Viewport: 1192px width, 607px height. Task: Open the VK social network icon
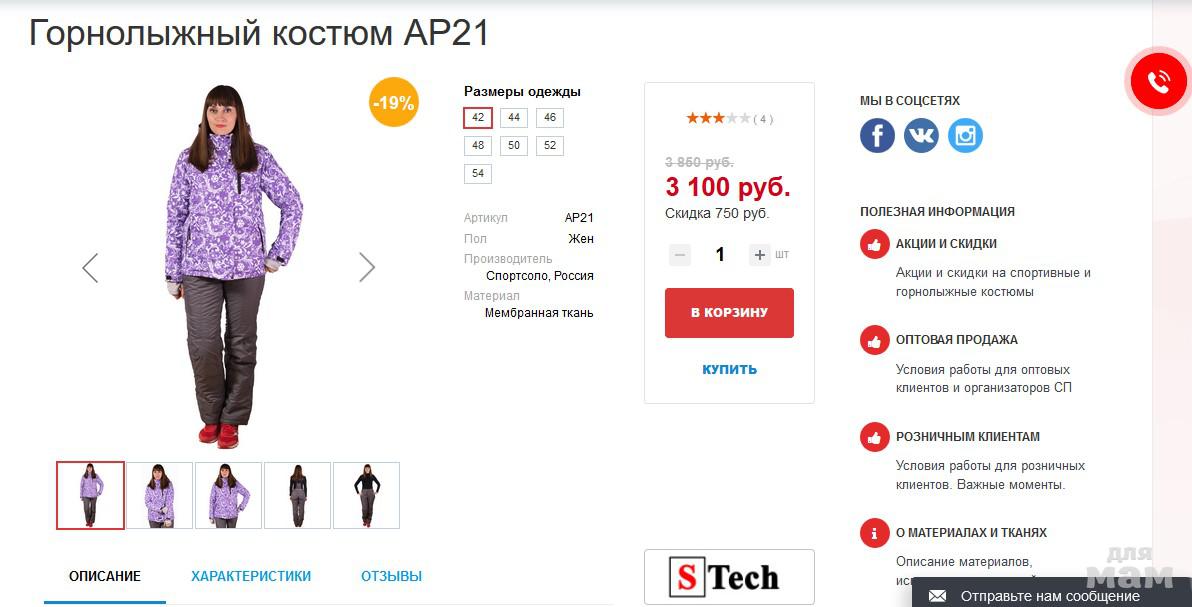click(921, 135)
